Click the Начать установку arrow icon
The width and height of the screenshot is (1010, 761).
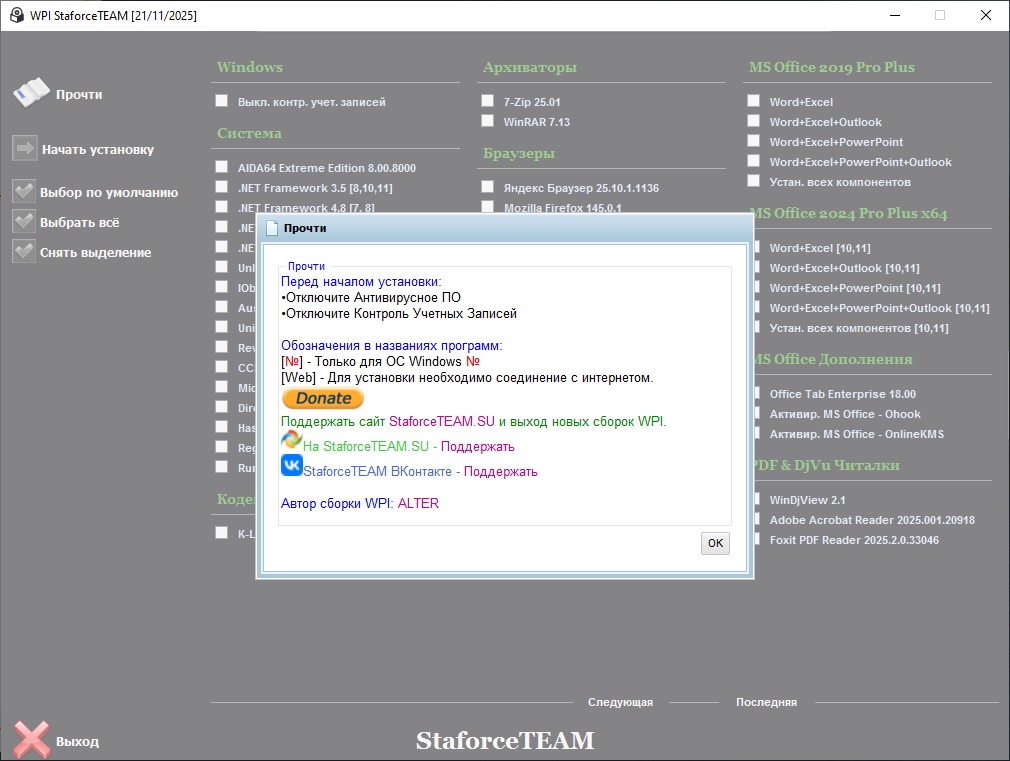click(x=24, y=149)
